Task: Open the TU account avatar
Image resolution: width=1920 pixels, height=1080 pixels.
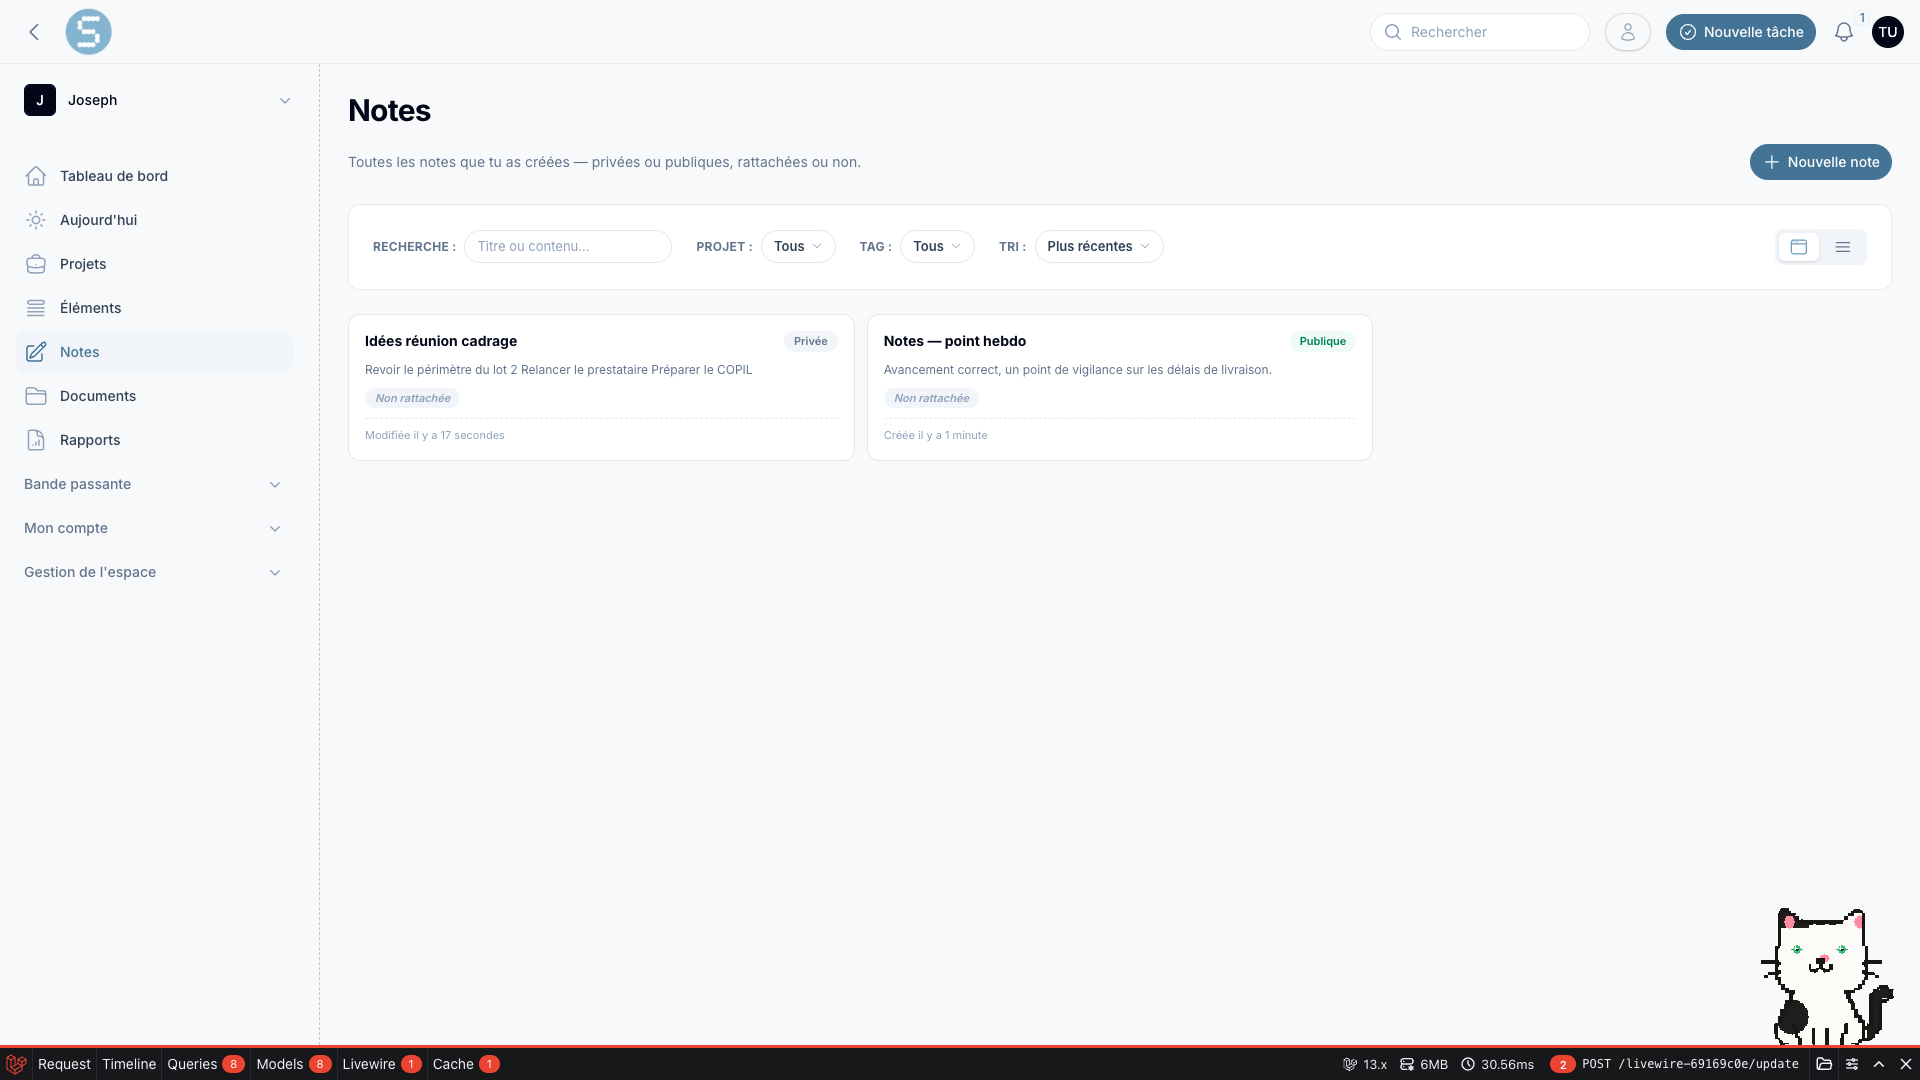Action: pyautogui.click(x=1887, y=32)
